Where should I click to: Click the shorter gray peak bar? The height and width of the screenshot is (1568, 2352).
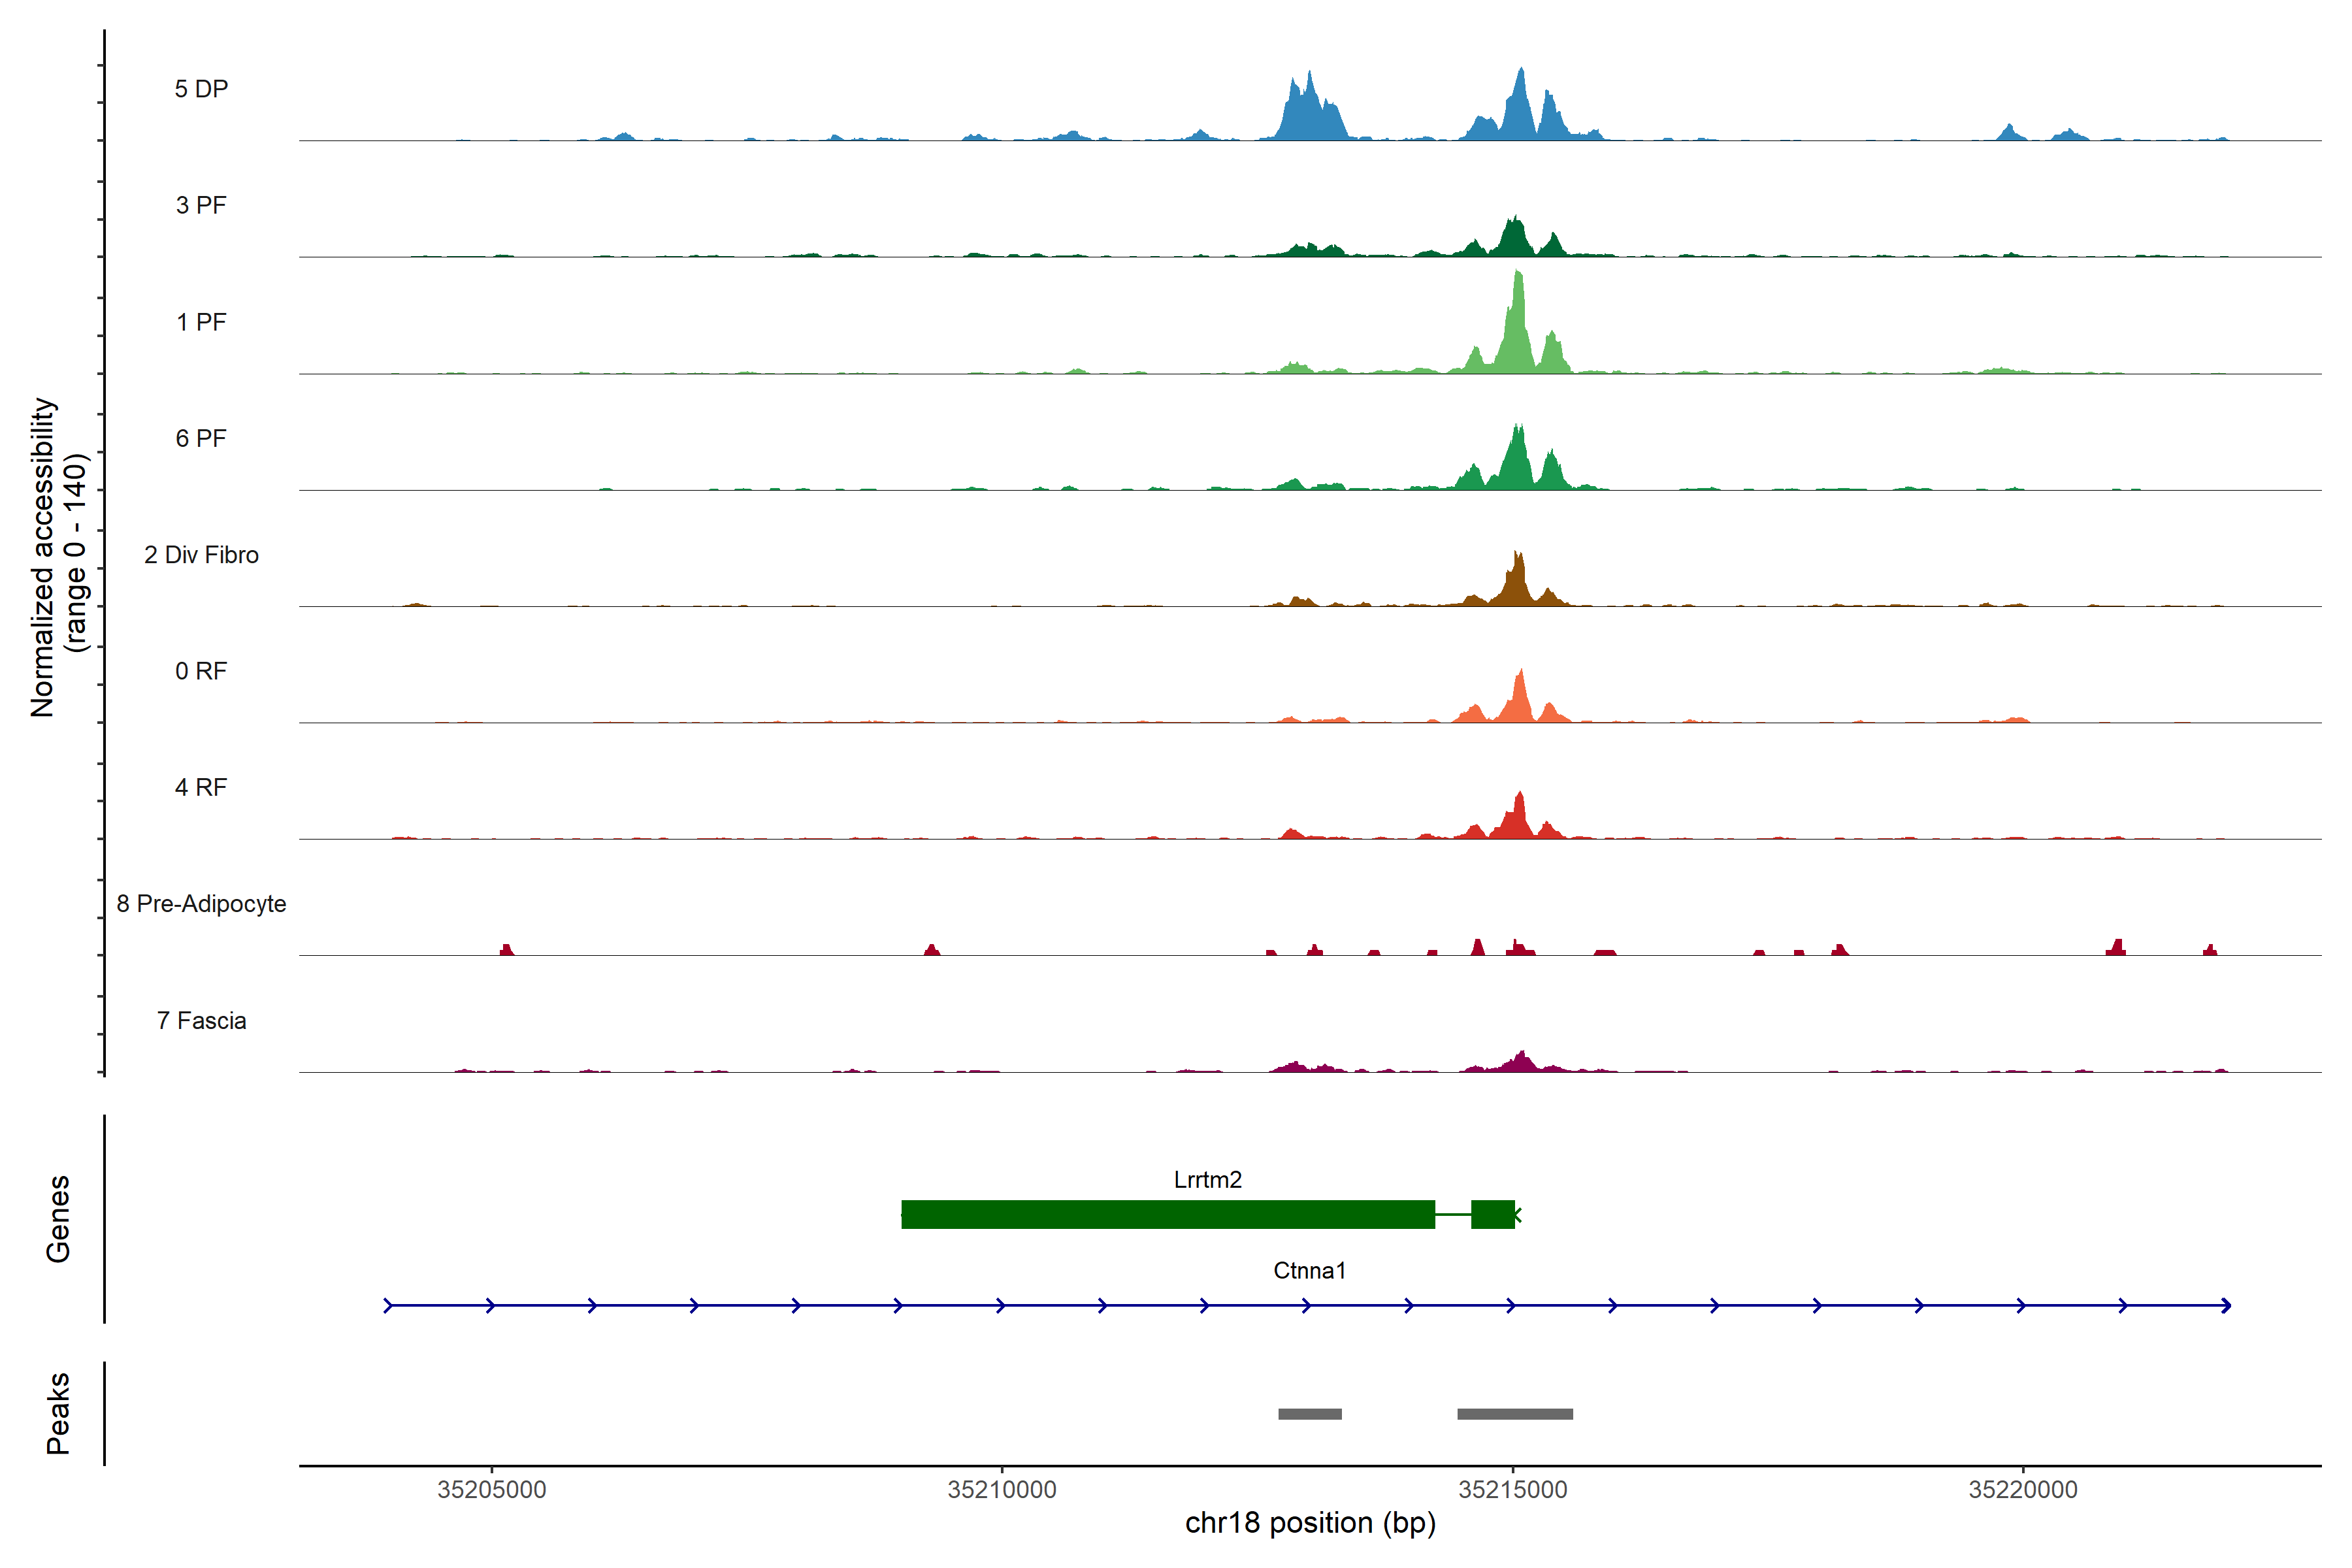1309,1414
